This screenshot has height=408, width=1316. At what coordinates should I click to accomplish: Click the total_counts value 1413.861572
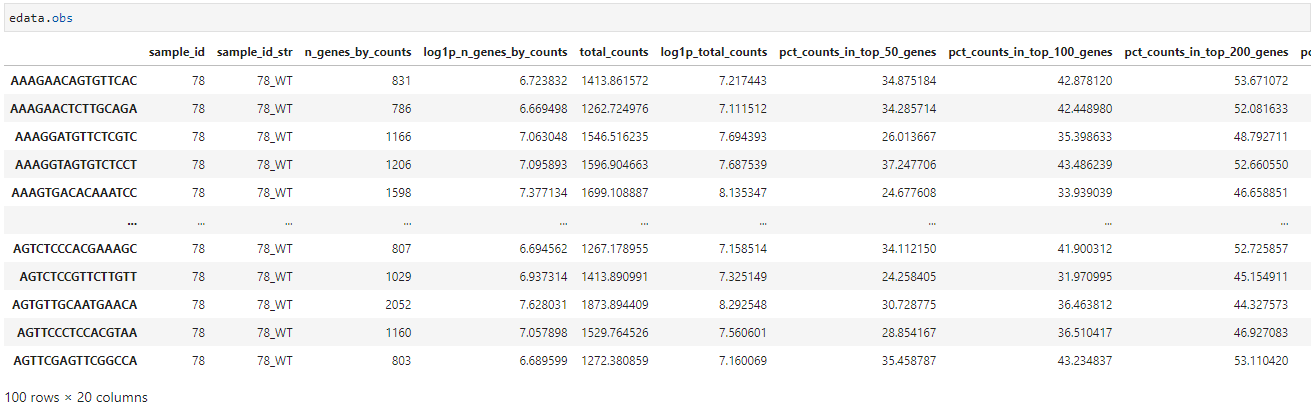[614, 80]
